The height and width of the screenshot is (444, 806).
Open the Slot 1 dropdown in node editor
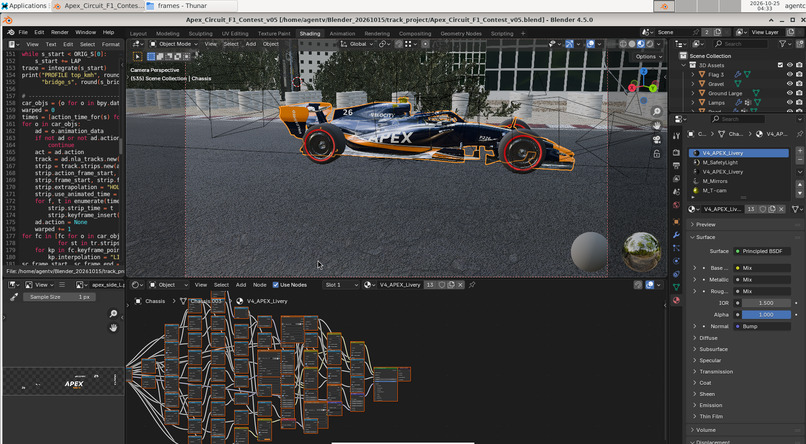(341, 285)
